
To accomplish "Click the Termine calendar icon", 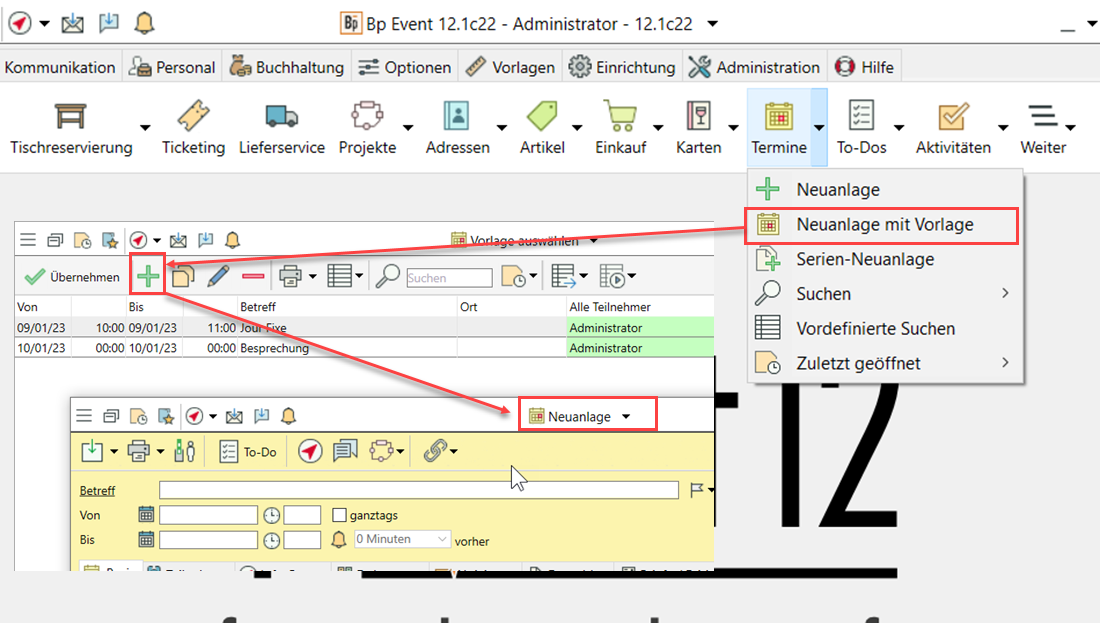I will pos(778,117).
